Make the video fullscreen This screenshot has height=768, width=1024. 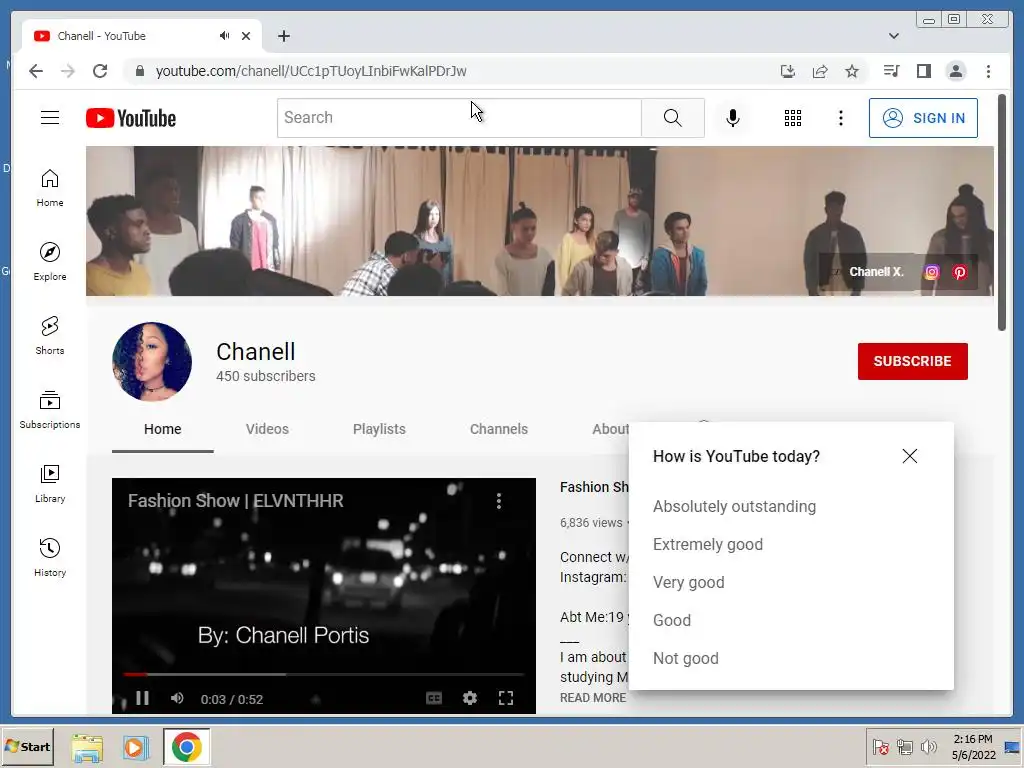[x=505, y=698]
